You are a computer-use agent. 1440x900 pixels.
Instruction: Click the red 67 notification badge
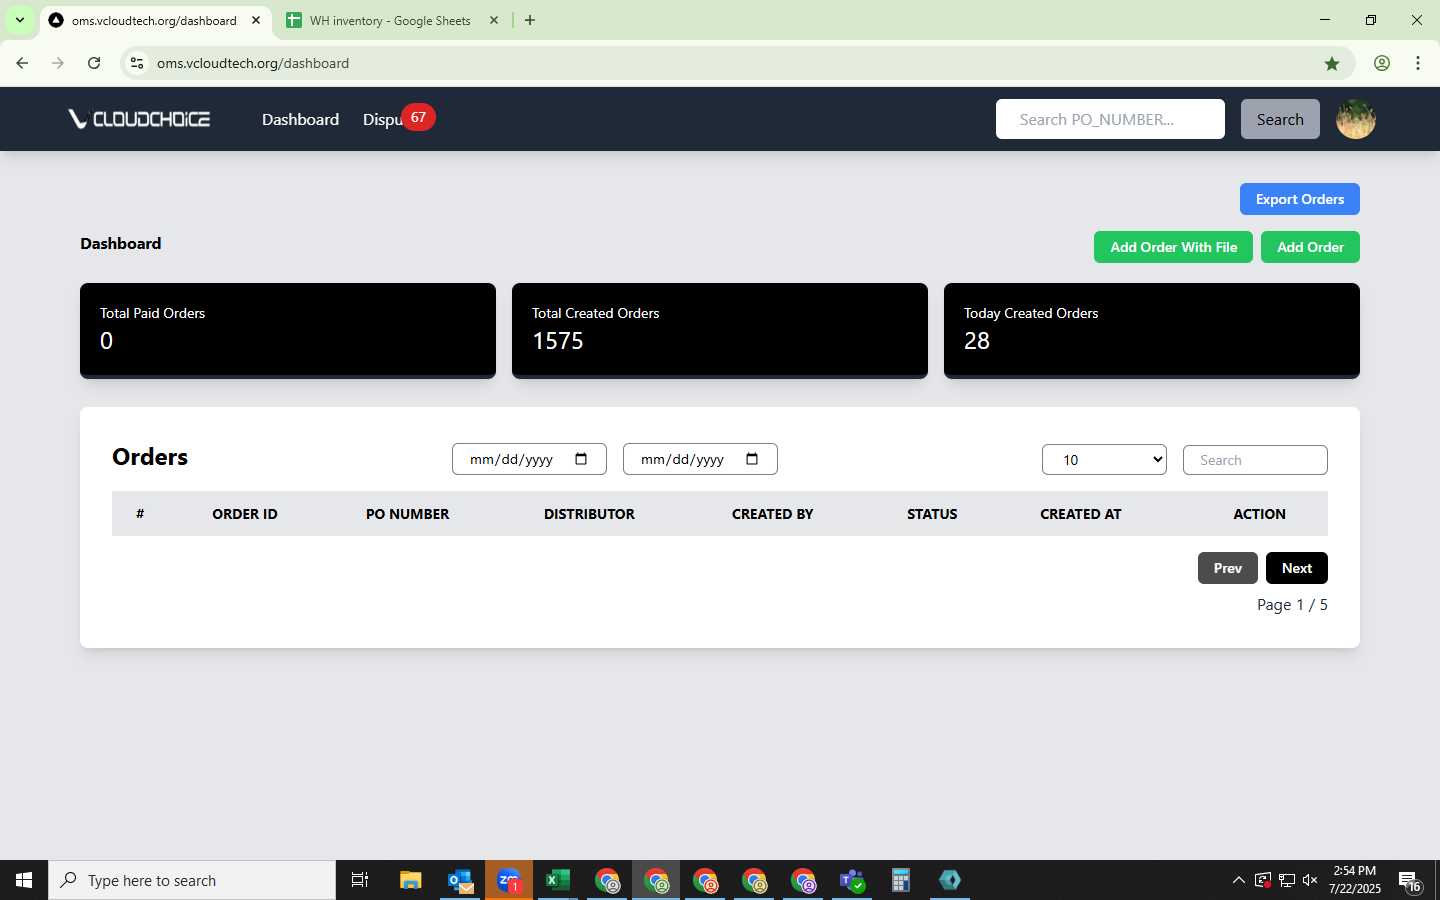point(418,117)
